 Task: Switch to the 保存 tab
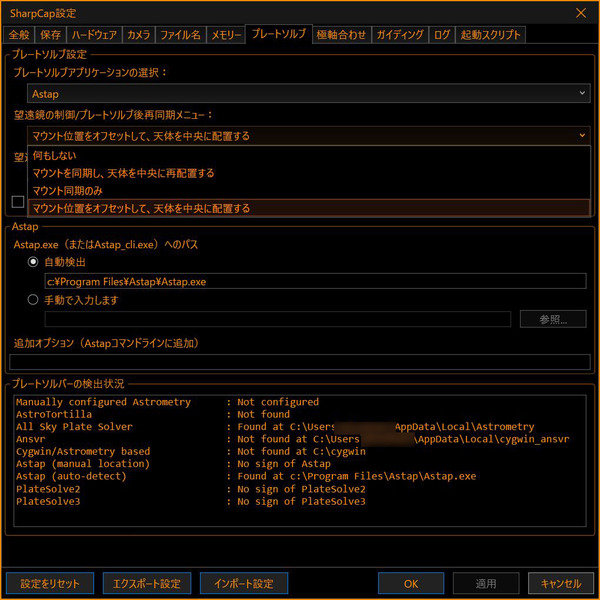click(x=51, y=35)
